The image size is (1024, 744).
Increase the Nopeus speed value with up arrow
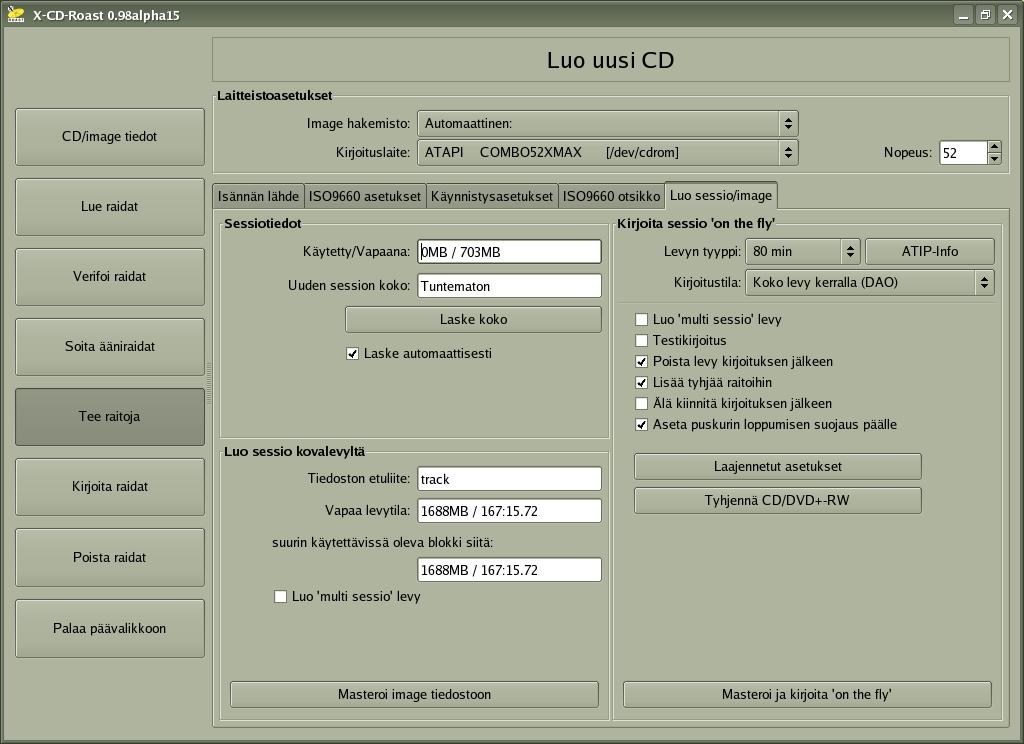(x=994, y=147)
